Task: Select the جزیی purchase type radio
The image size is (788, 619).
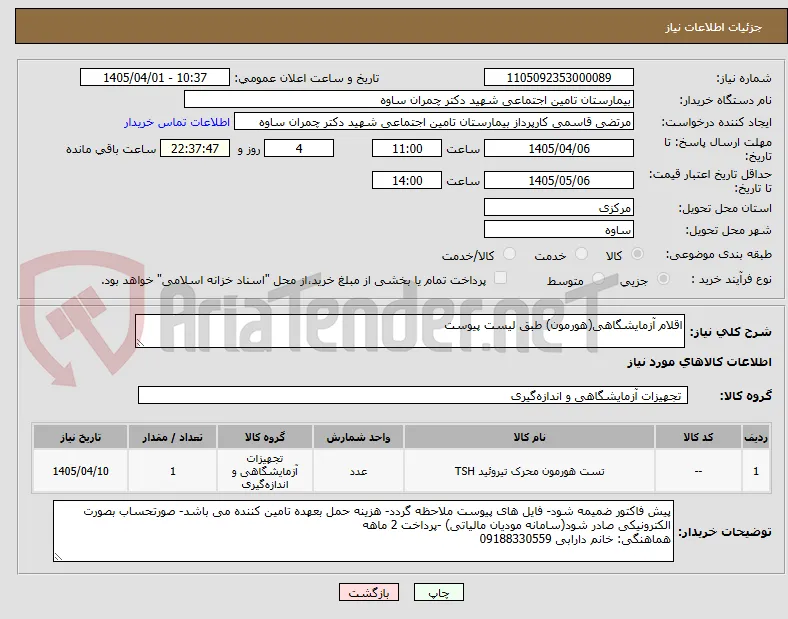Action: pos(663,278)
